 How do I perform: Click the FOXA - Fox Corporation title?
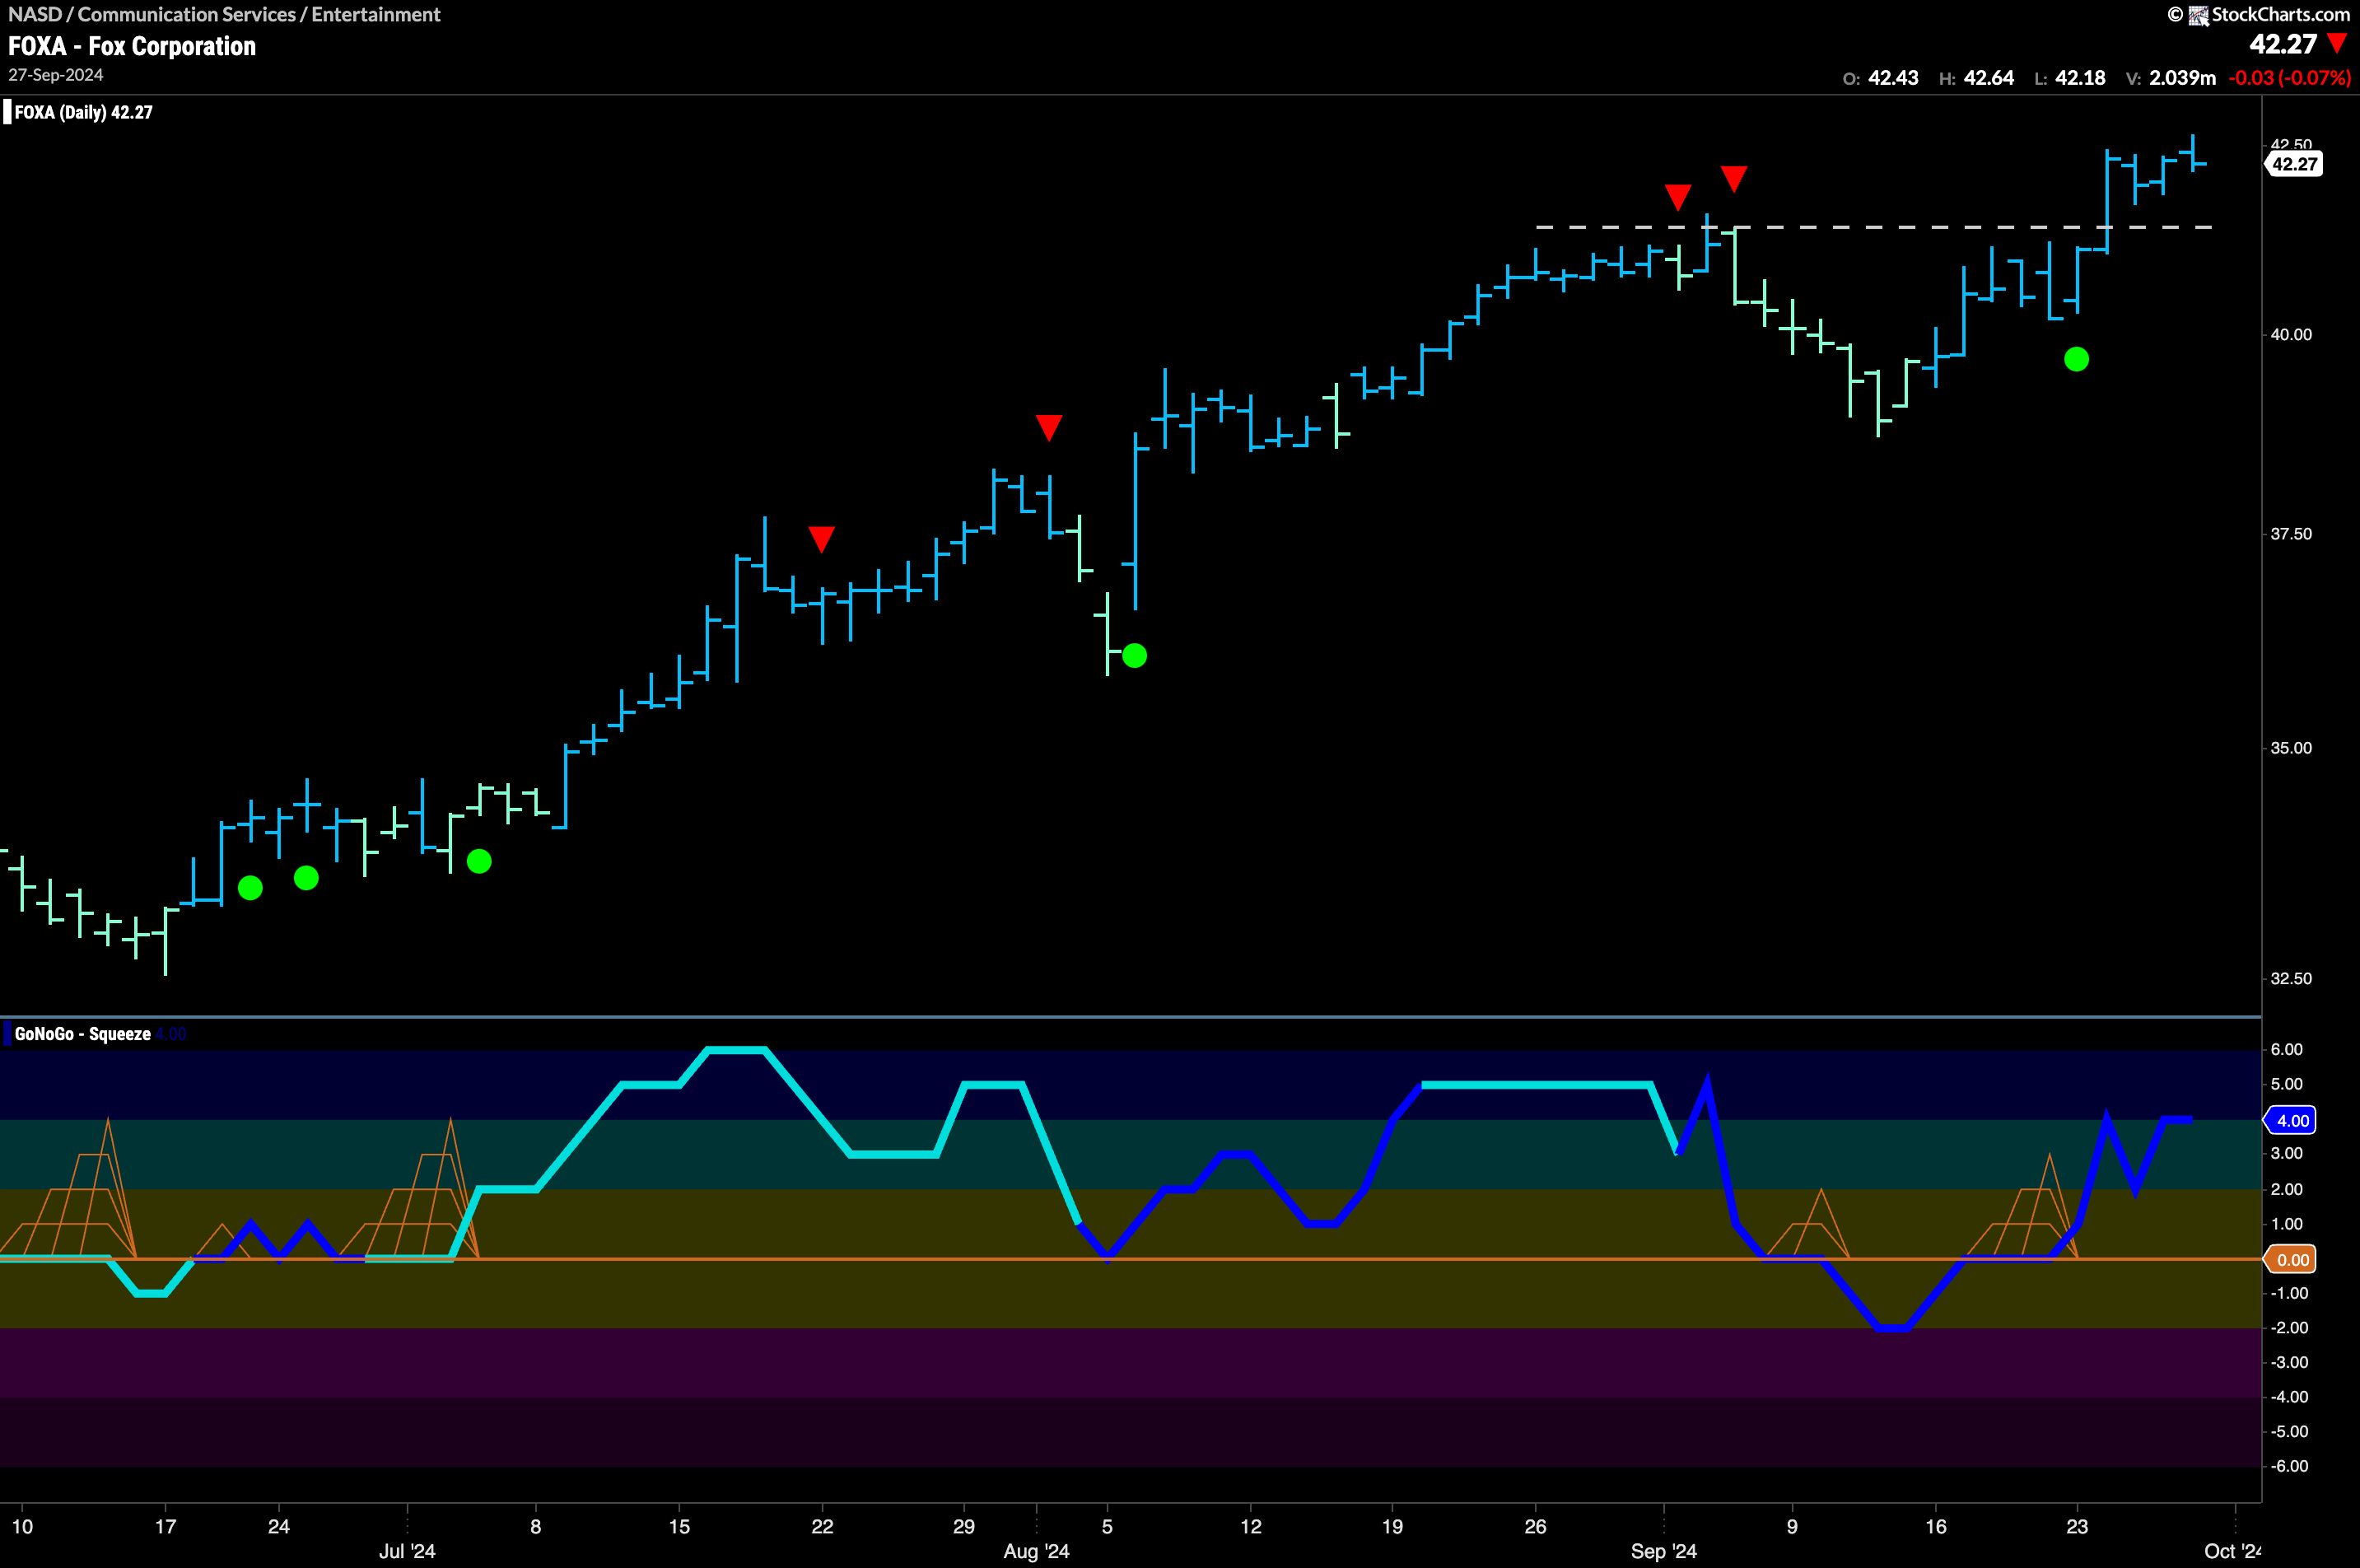pyautogui.click(x=132, y=46)
